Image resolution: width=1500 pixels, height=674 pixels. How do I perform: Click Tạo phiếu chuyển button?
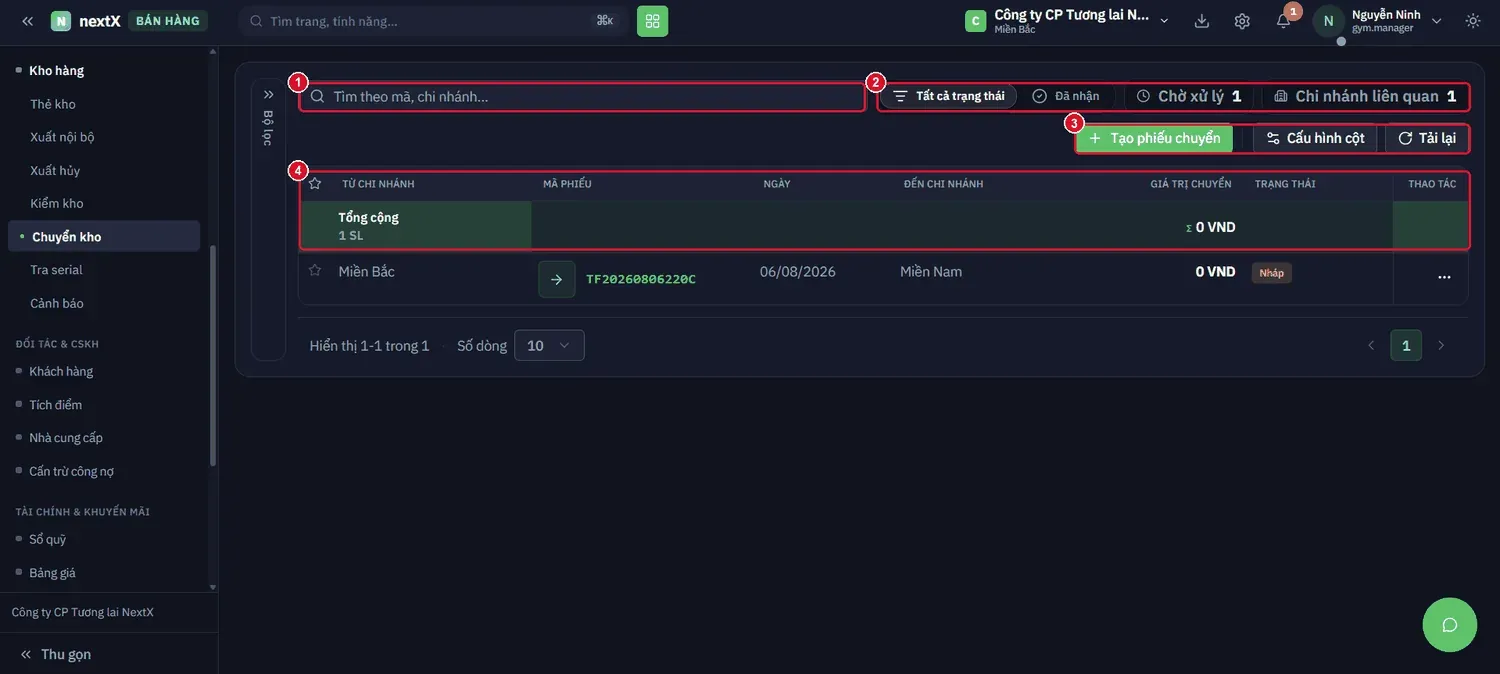pyautogui.click(x=1155, y=138)
